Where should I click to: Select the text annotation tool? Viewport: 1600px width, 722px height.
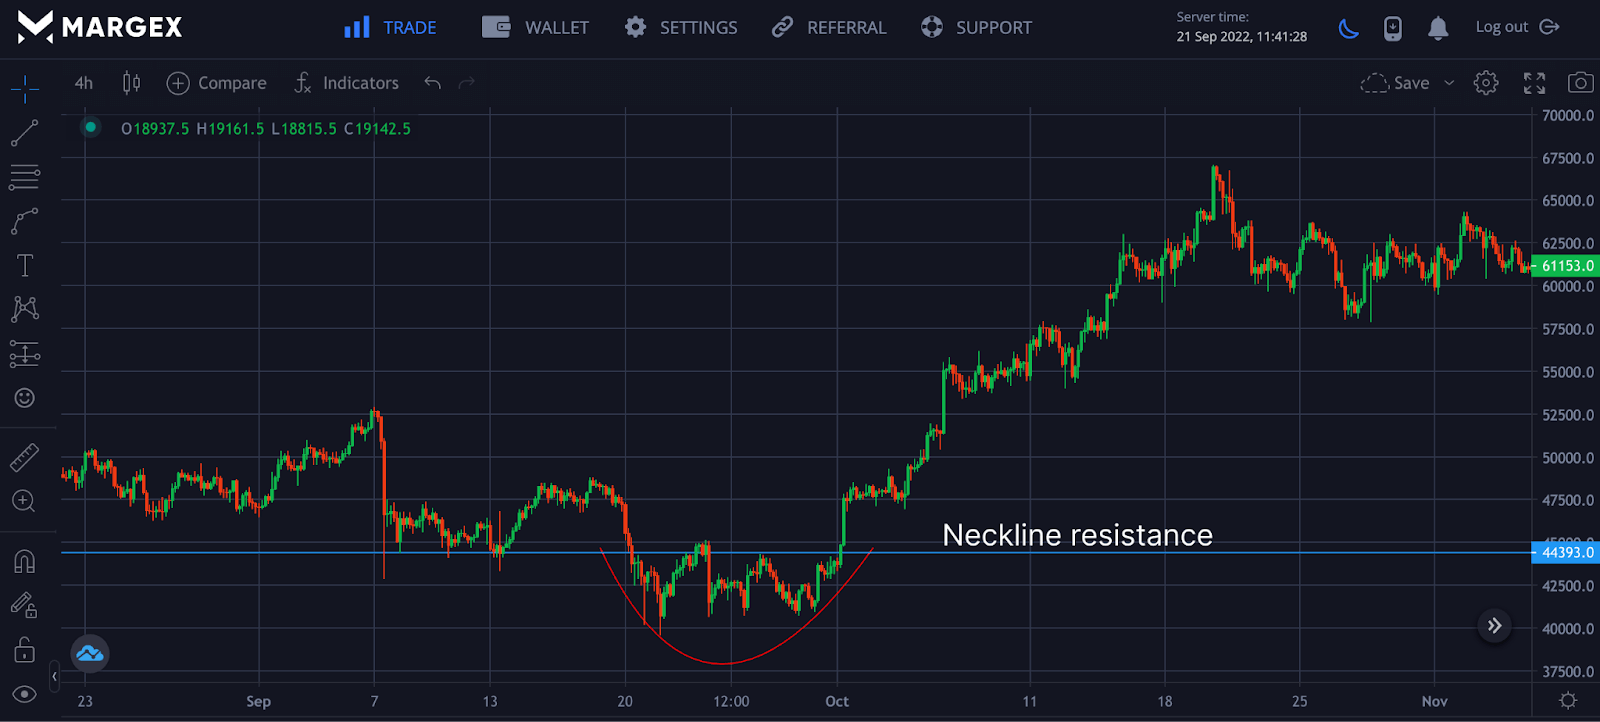coord(25,265)
